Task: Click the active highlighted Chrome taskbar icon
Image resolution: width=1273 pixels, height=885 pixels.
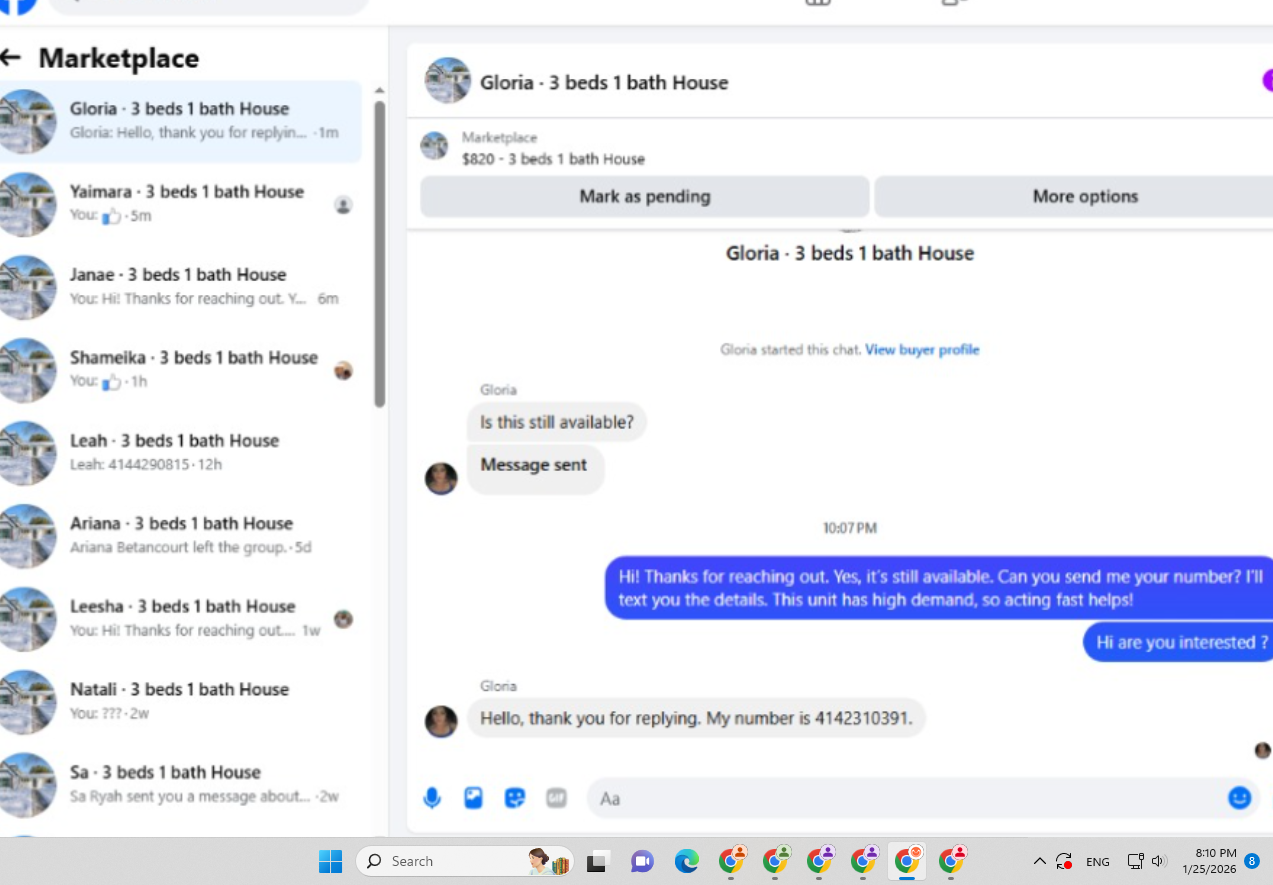Action: tap(908, 861)
